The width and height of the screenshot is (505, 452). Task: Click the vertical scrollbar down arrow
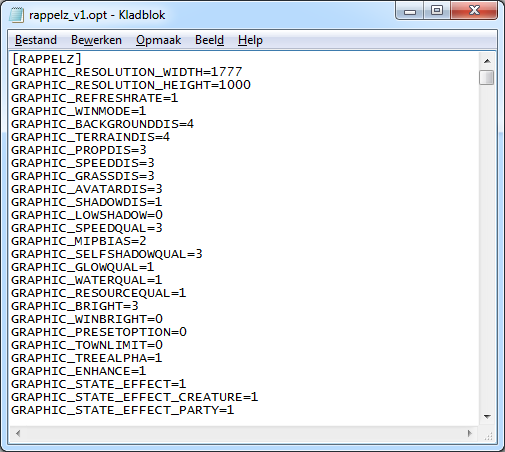pos(487,417)
